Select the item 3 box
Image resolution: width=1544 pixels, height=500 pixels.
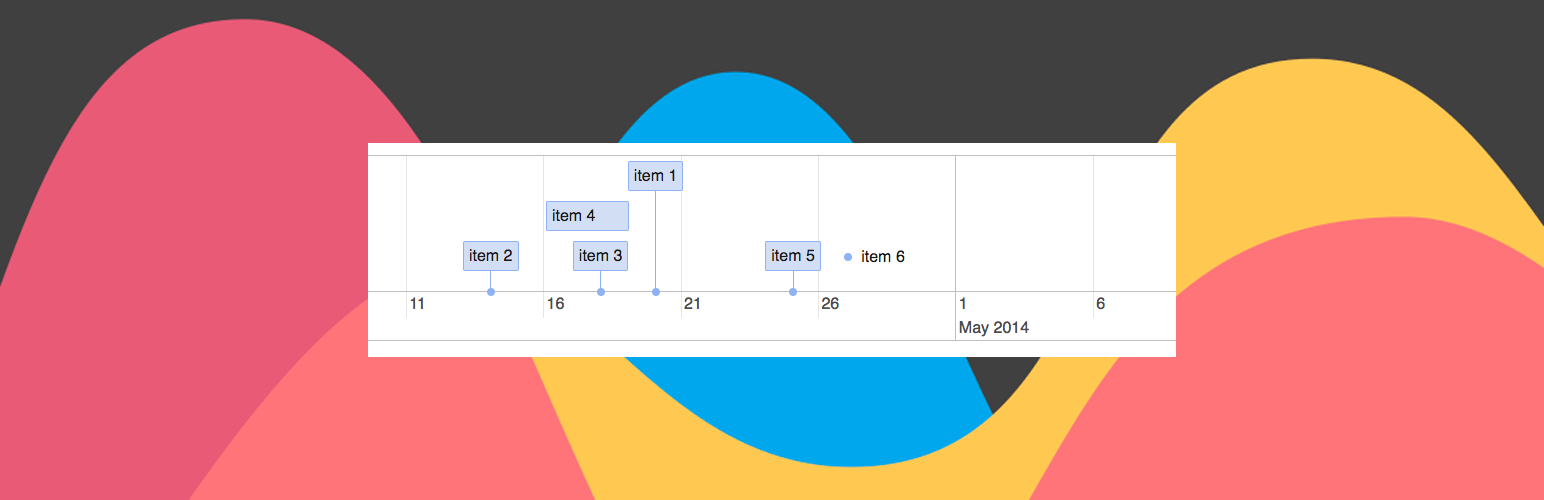(600, 256)
